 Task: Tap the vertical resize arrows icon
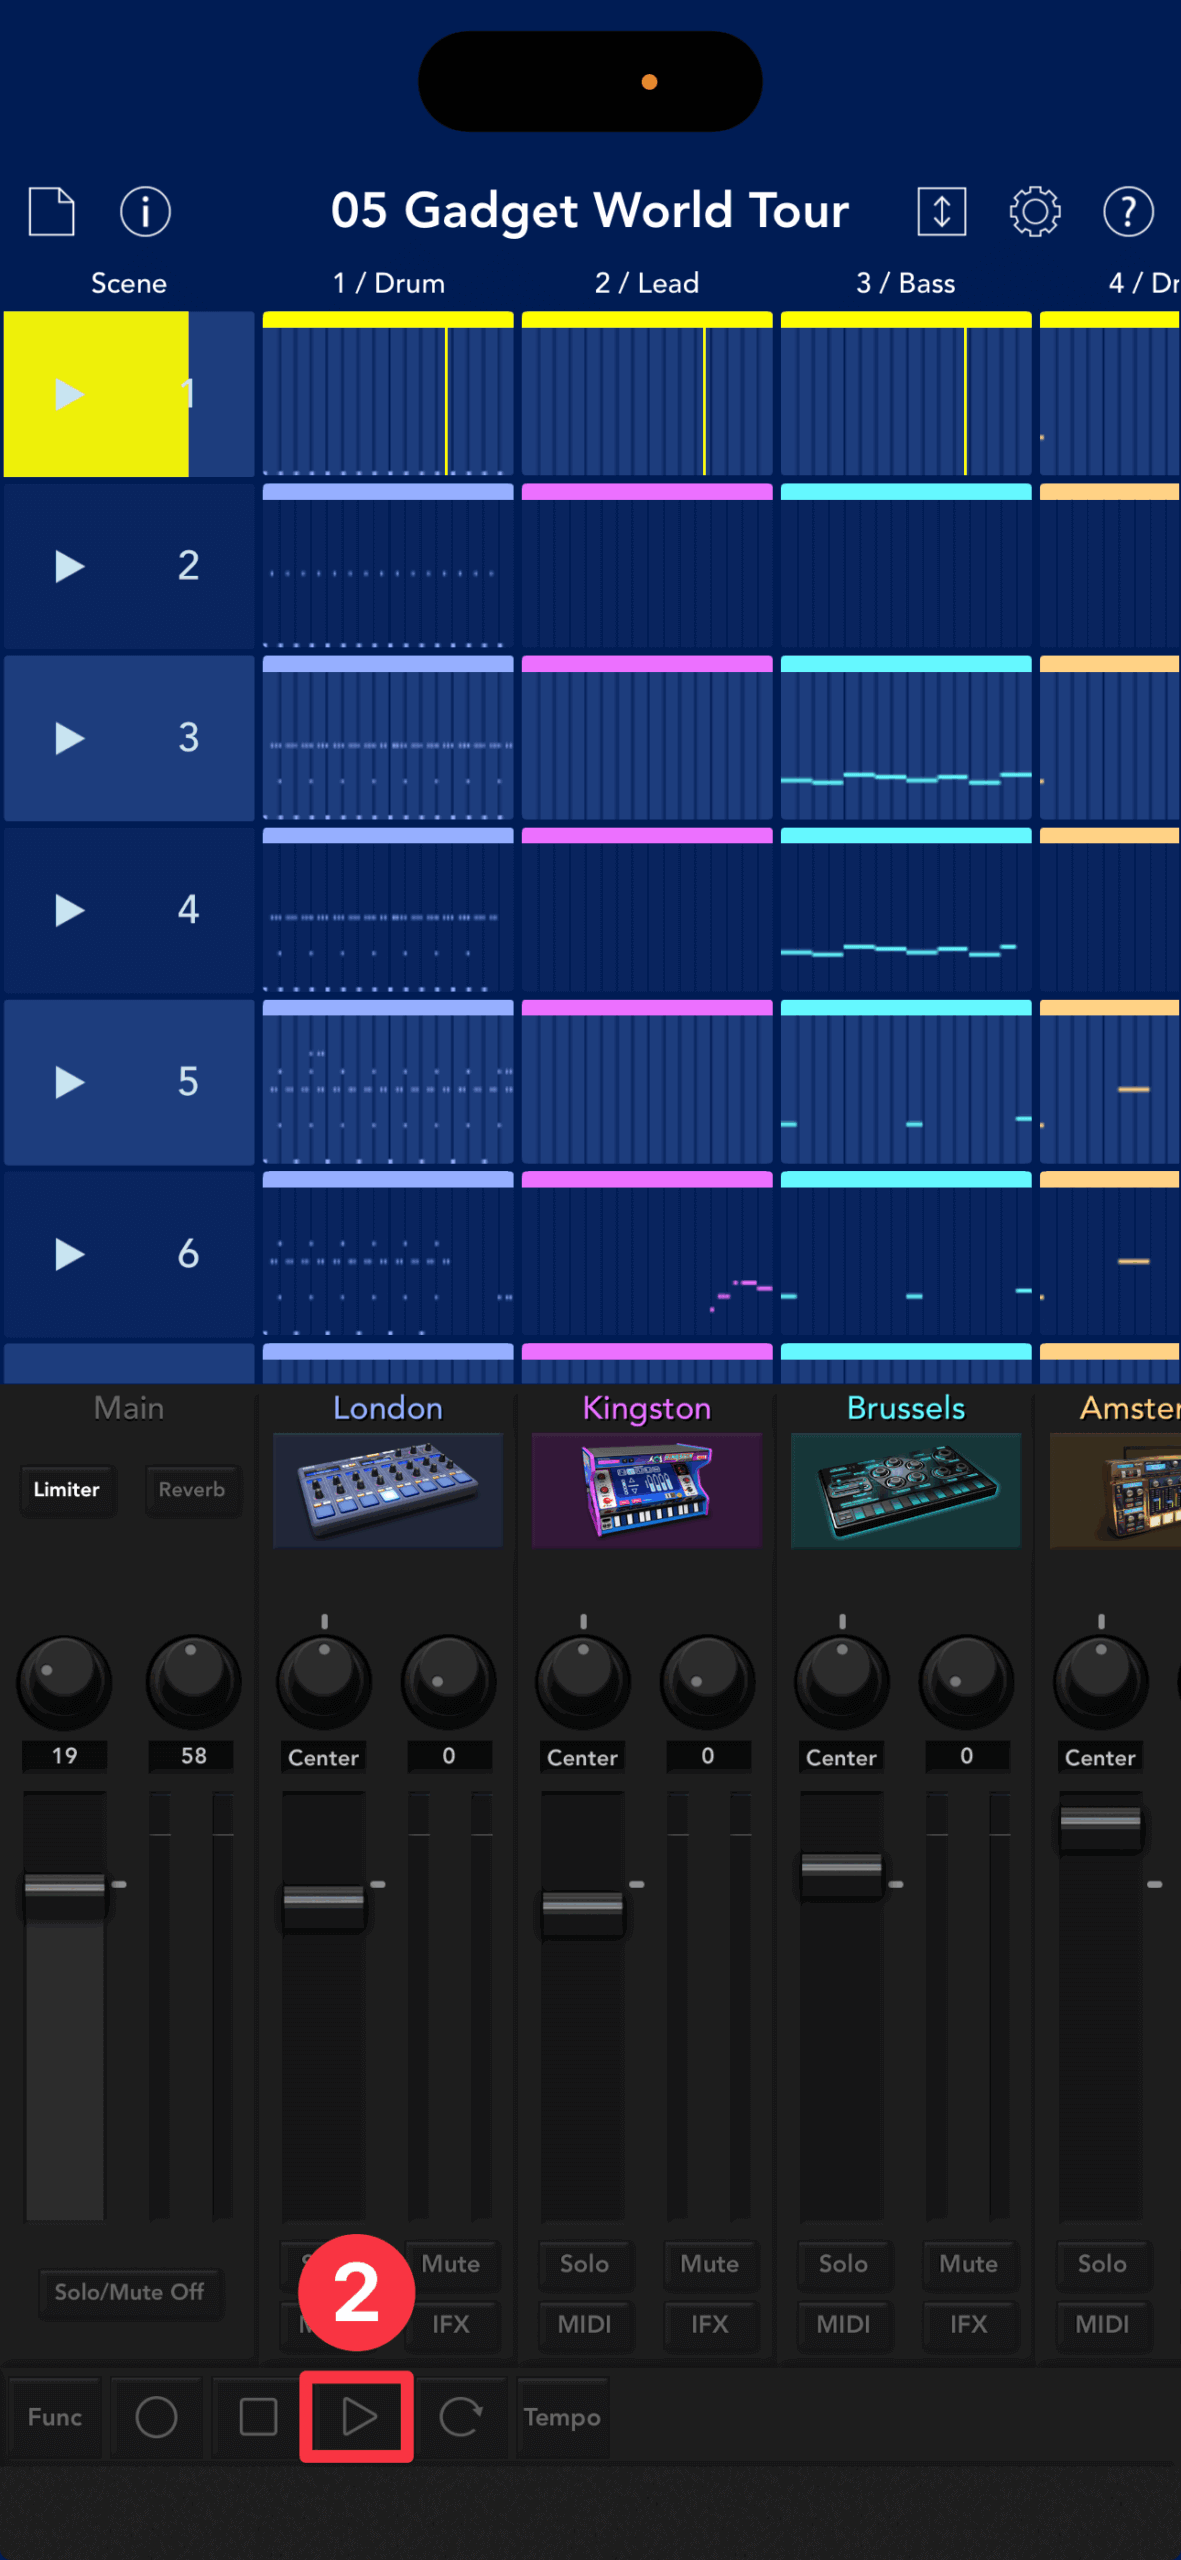click(941, 211)
